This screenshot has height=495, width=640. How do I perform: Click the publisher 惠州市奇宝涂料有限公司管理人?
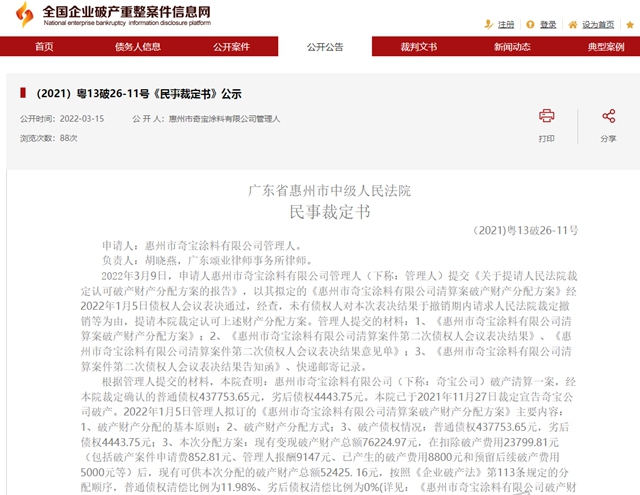224,119
